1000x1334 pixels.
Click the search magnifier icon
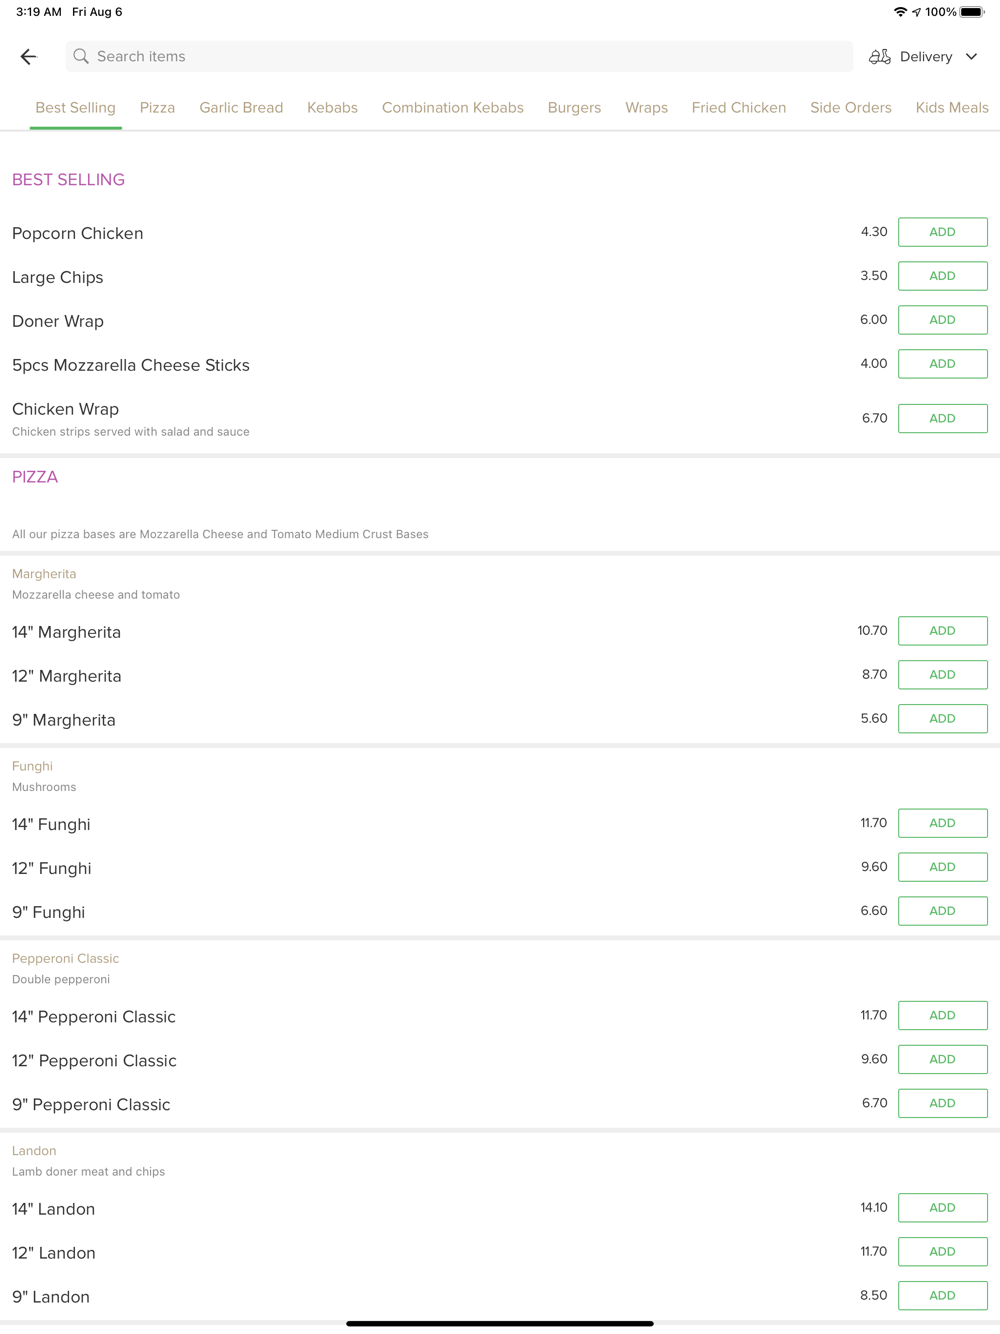point(81,57)
